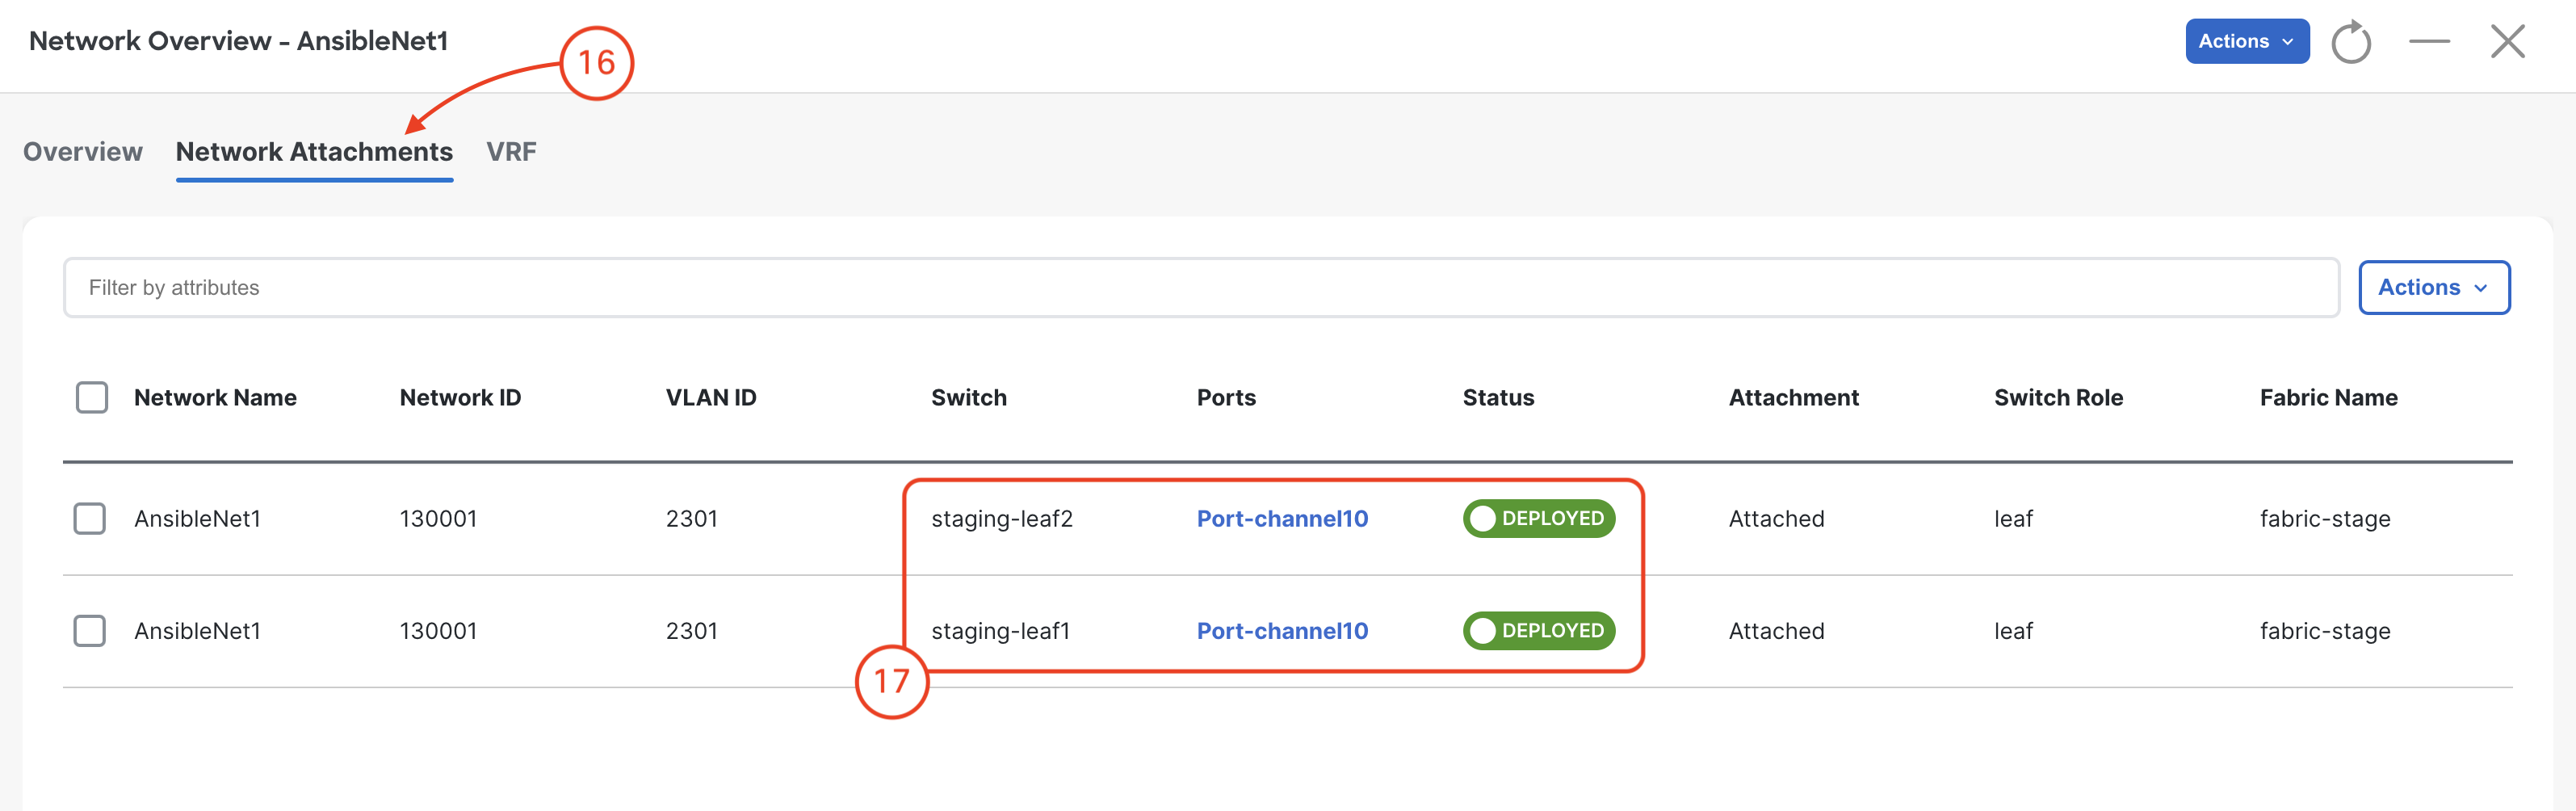Refresh the Network Overview panel
This screenshot has width=2576, height=811.
[2351, 42]
